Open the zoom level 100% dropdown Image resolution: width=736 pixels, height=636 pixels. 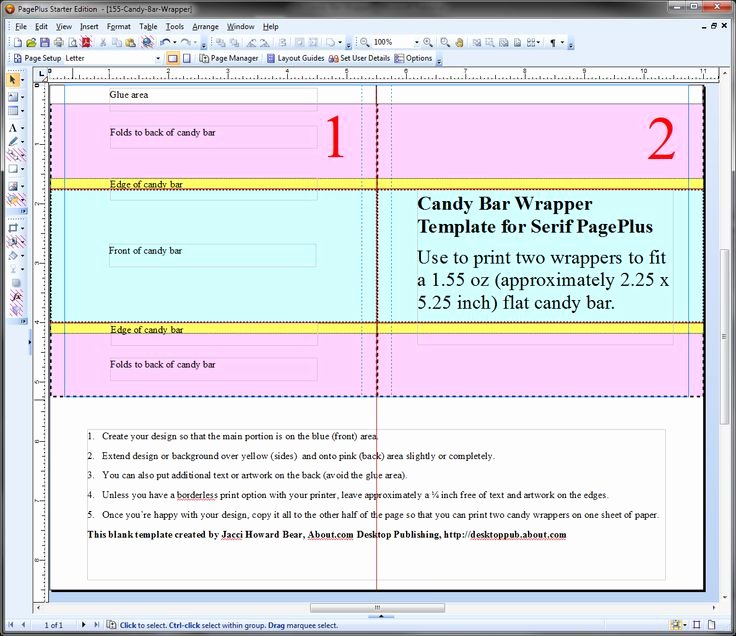coord(416,43)
